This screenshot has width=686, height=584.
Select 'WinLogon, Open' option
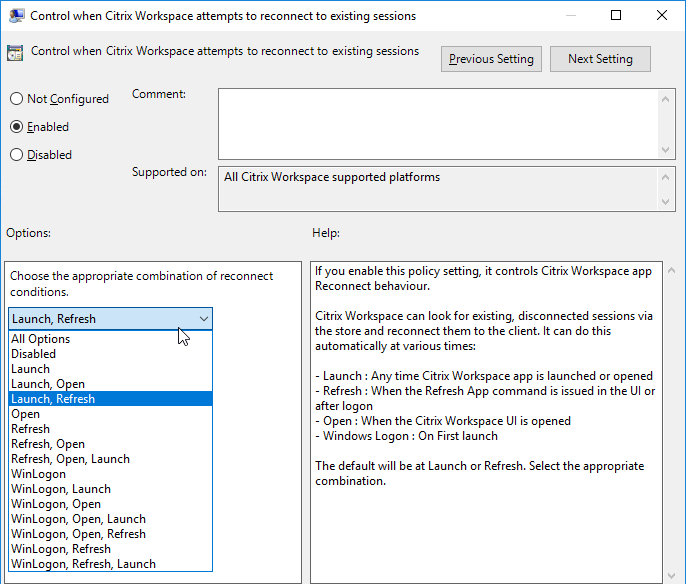(110, 504)
